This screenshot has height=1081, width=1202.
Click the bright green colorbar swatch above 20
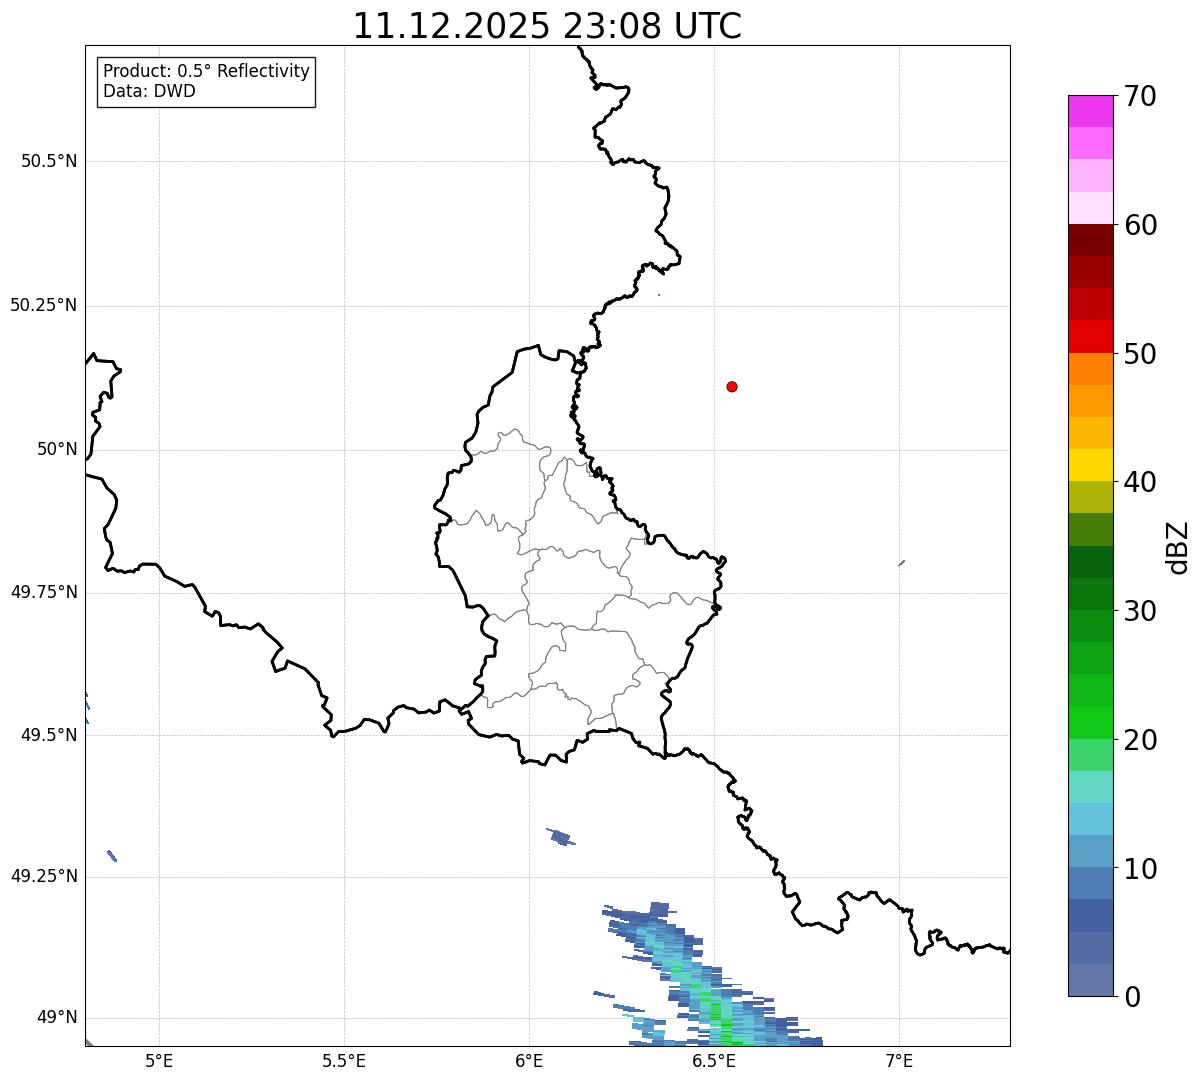pos(1090,723)
